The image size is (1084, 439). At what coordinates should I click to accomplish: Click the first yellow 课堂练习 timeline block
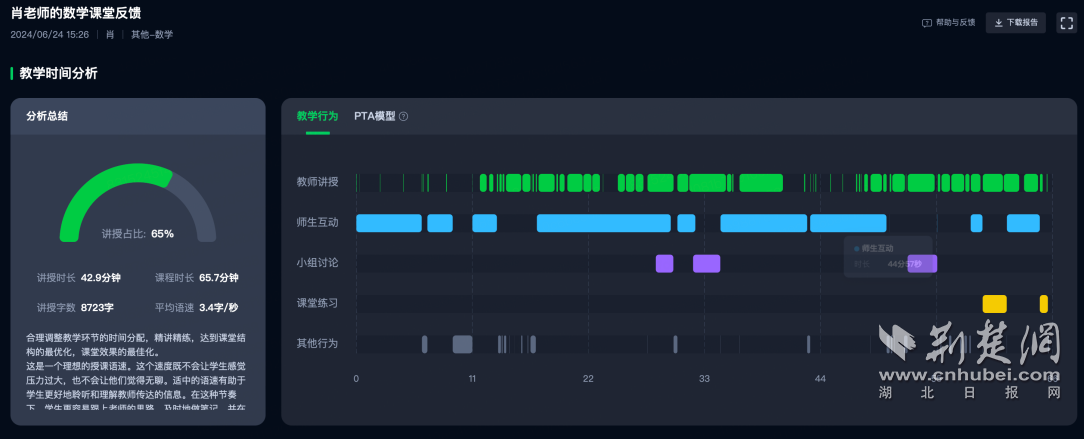coord(994,304)
